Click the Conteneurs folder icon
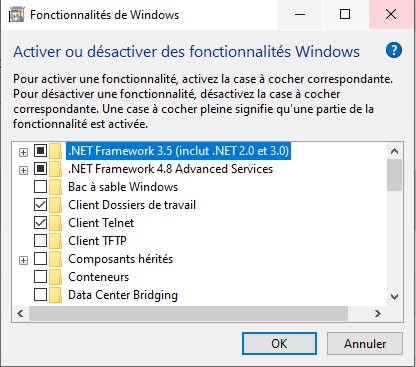The height and width of the screenshot is (367, 416). point(55,277)
